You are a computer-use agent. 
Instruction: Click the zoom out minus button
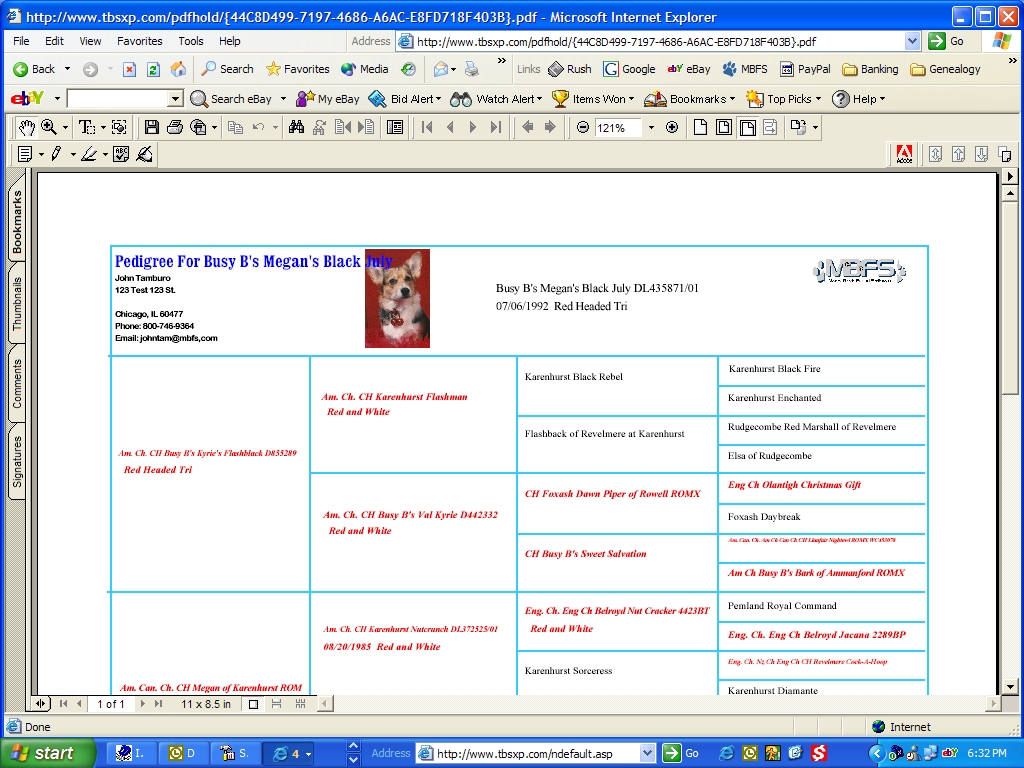583,127
